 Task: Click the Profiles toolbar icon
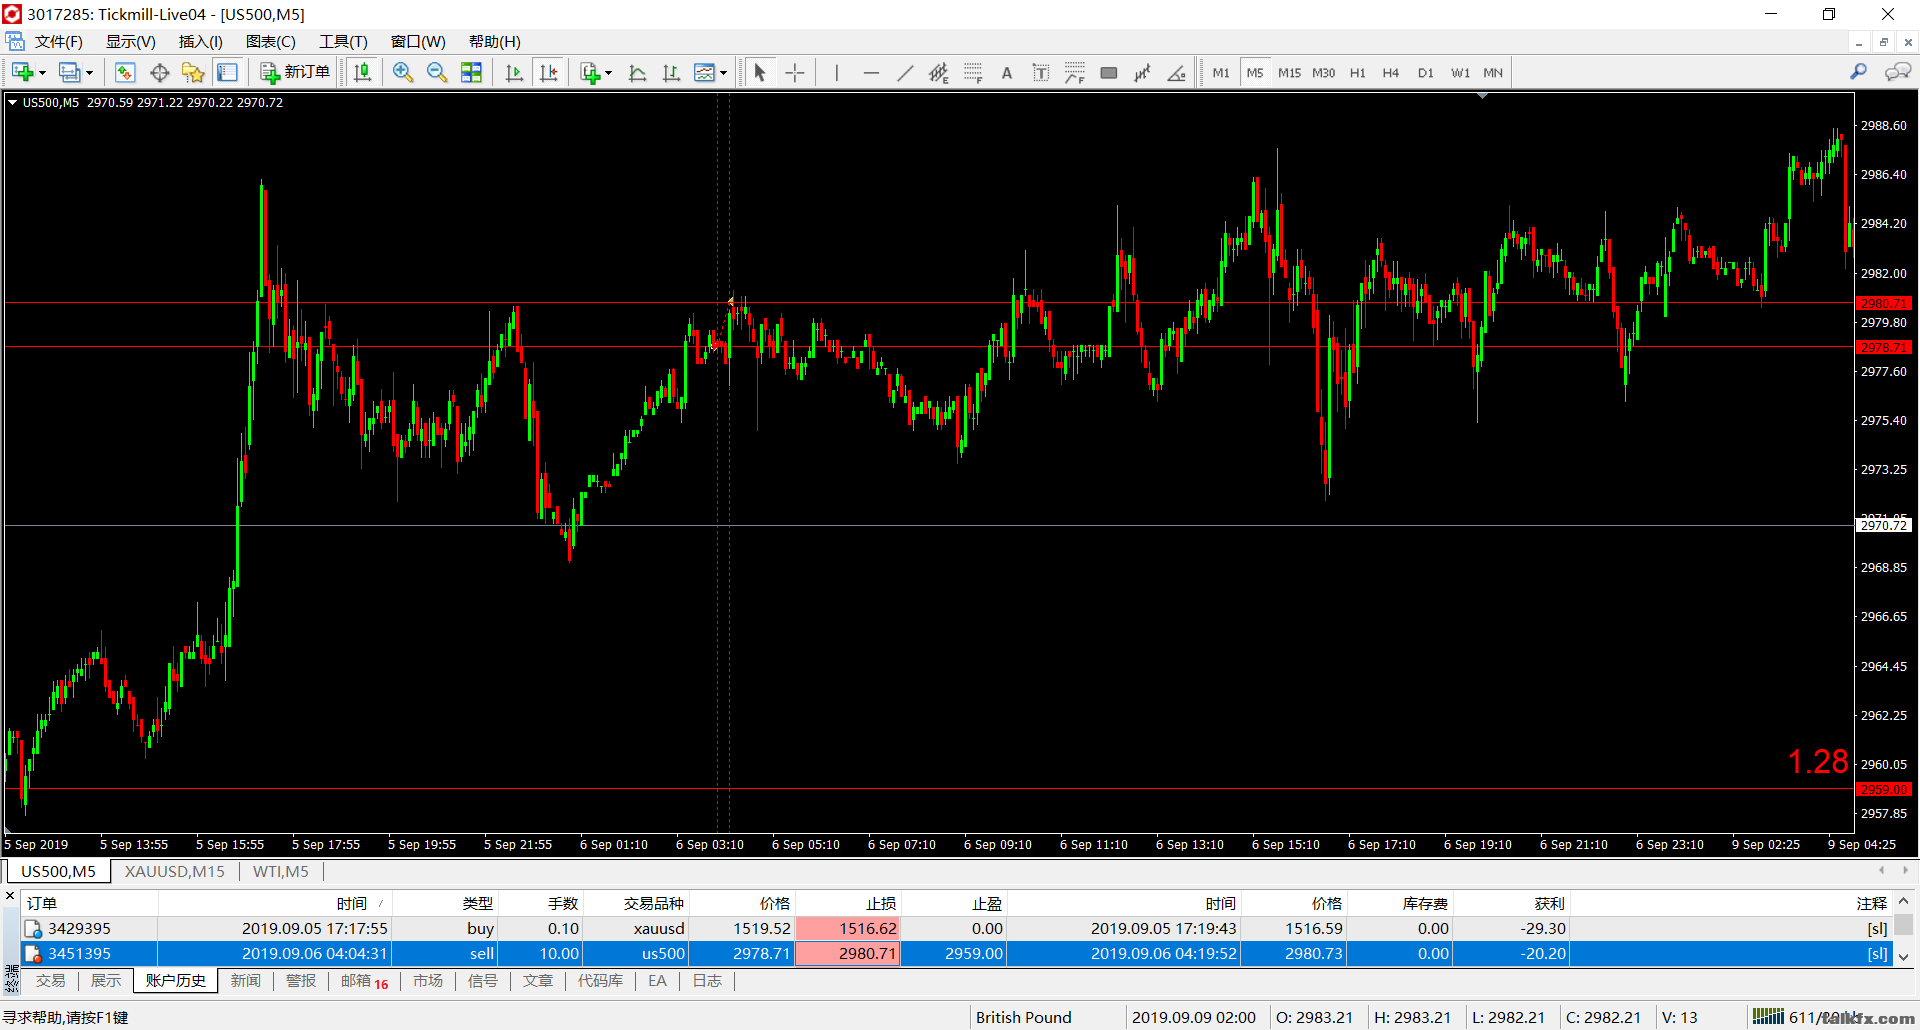coord(69,72)
